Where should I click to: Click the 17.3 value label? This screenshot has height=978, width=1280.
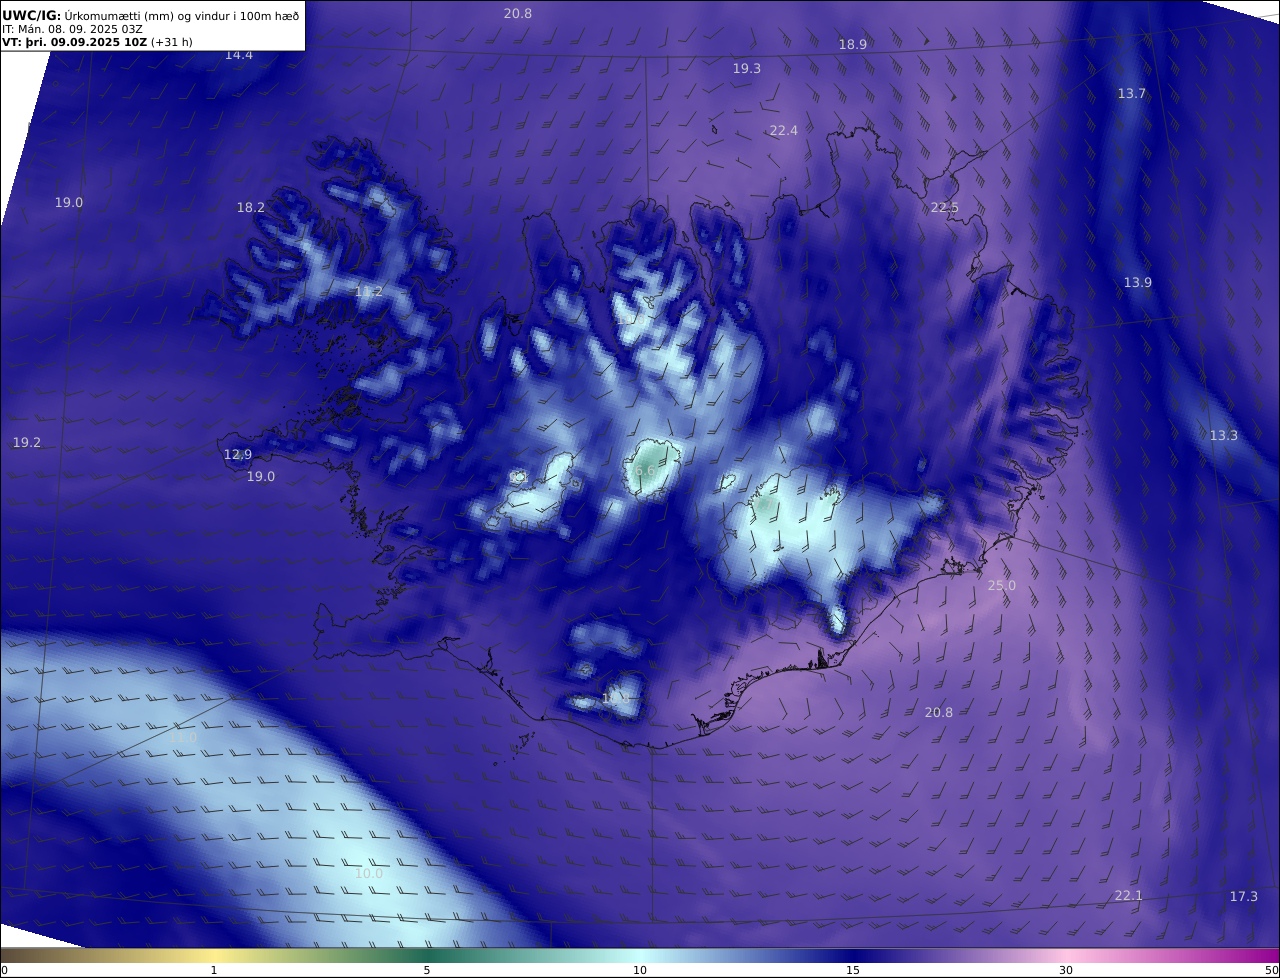1244,897
